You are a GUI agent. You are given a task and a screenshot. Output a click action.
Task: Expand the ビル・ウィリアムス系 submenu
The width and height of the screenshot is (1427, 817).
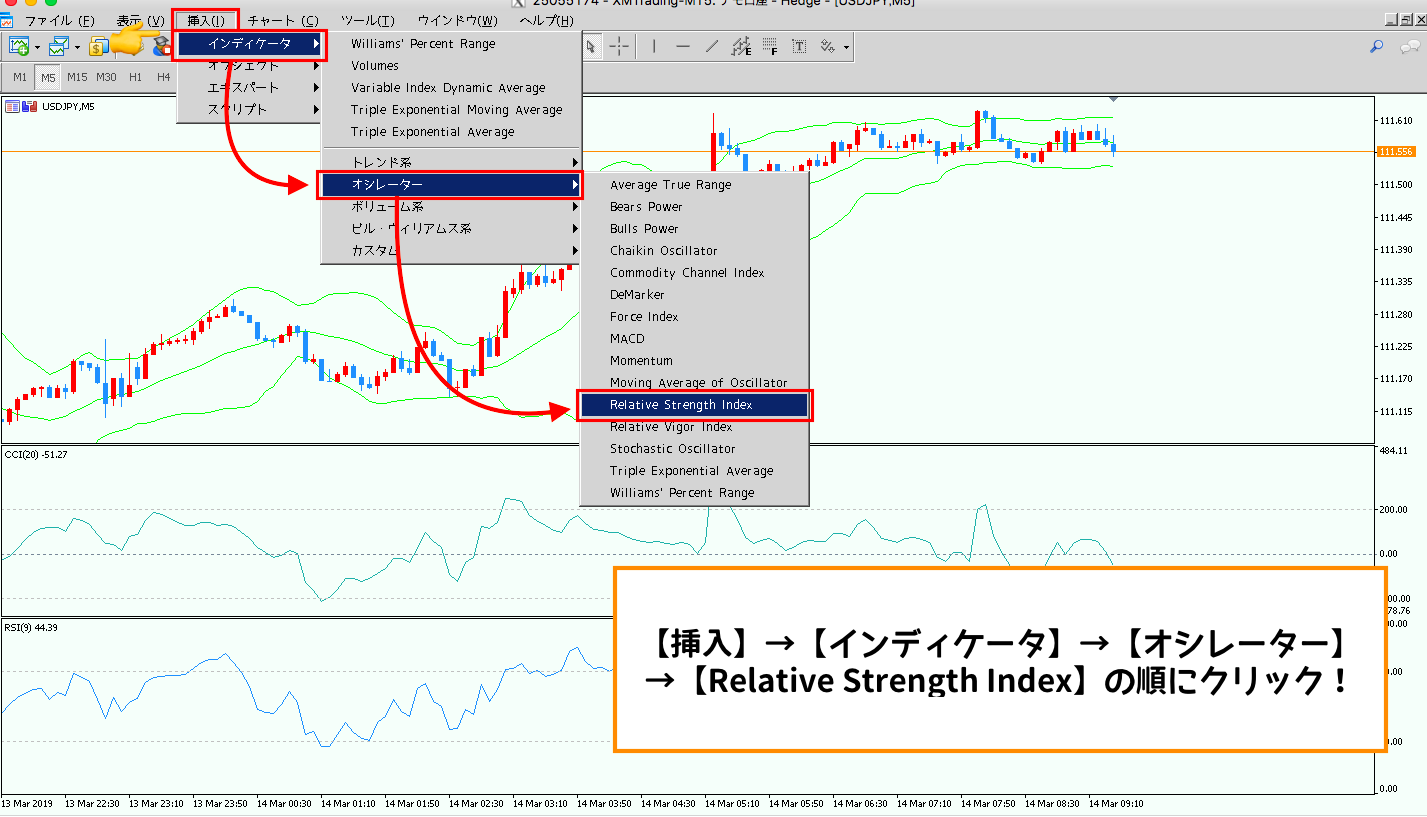click(x=451, y=229)
